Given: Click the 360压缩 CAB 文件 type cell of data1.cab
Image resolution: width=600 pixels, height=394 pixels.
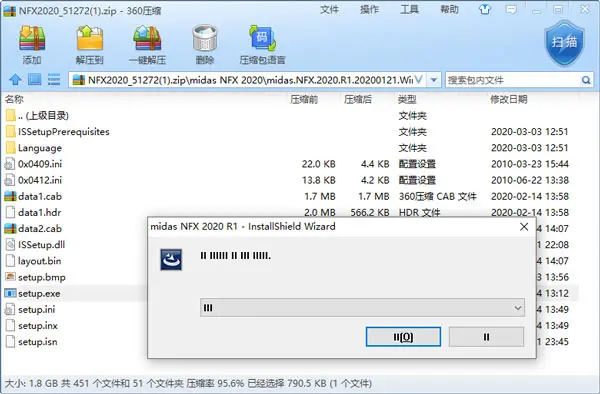Looking at the screenshot, I should pos(437,196).
